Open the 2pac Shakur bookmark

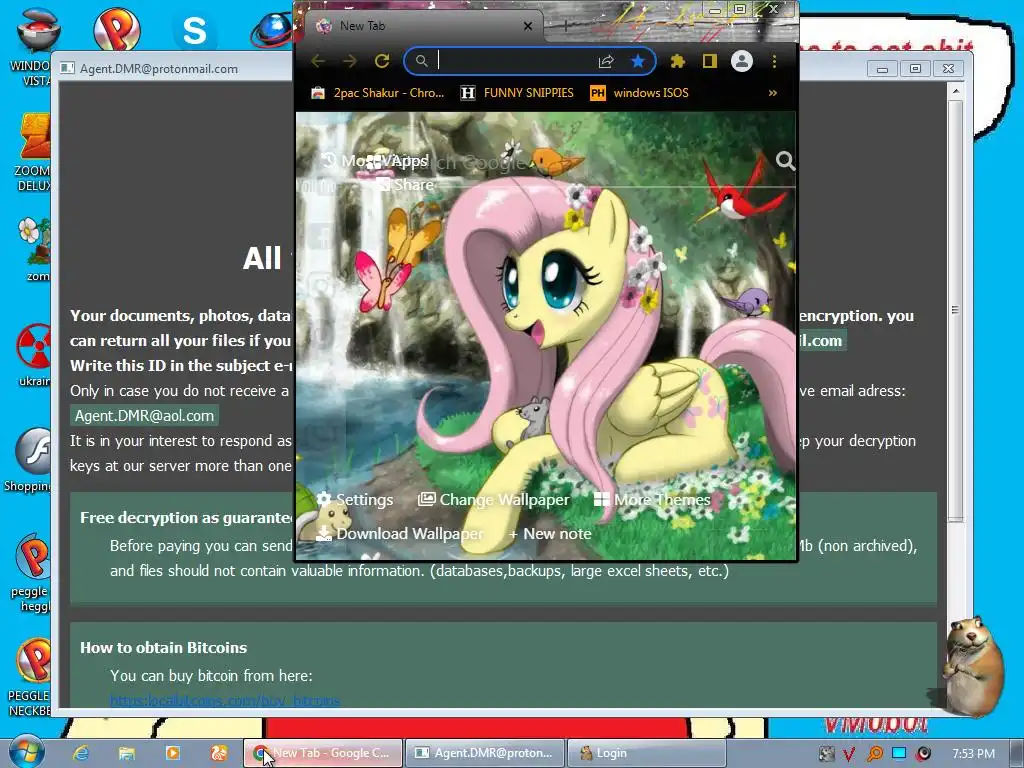[377, 93]
